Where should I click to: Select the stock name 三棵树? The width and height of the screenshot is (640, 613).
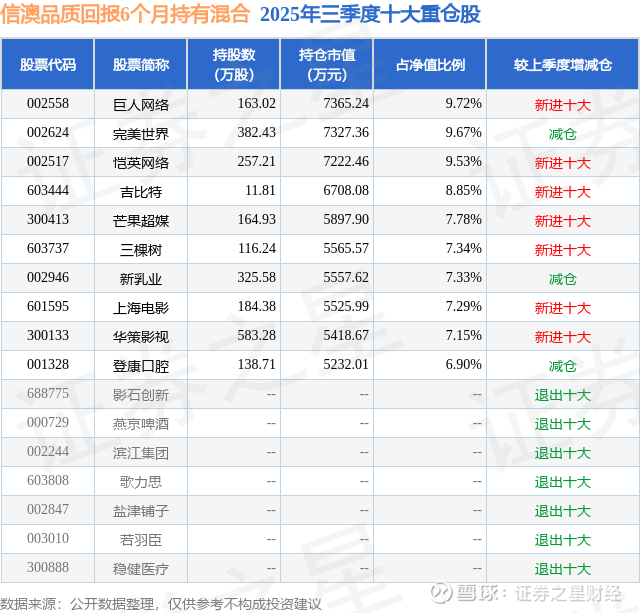click(141, 250)
